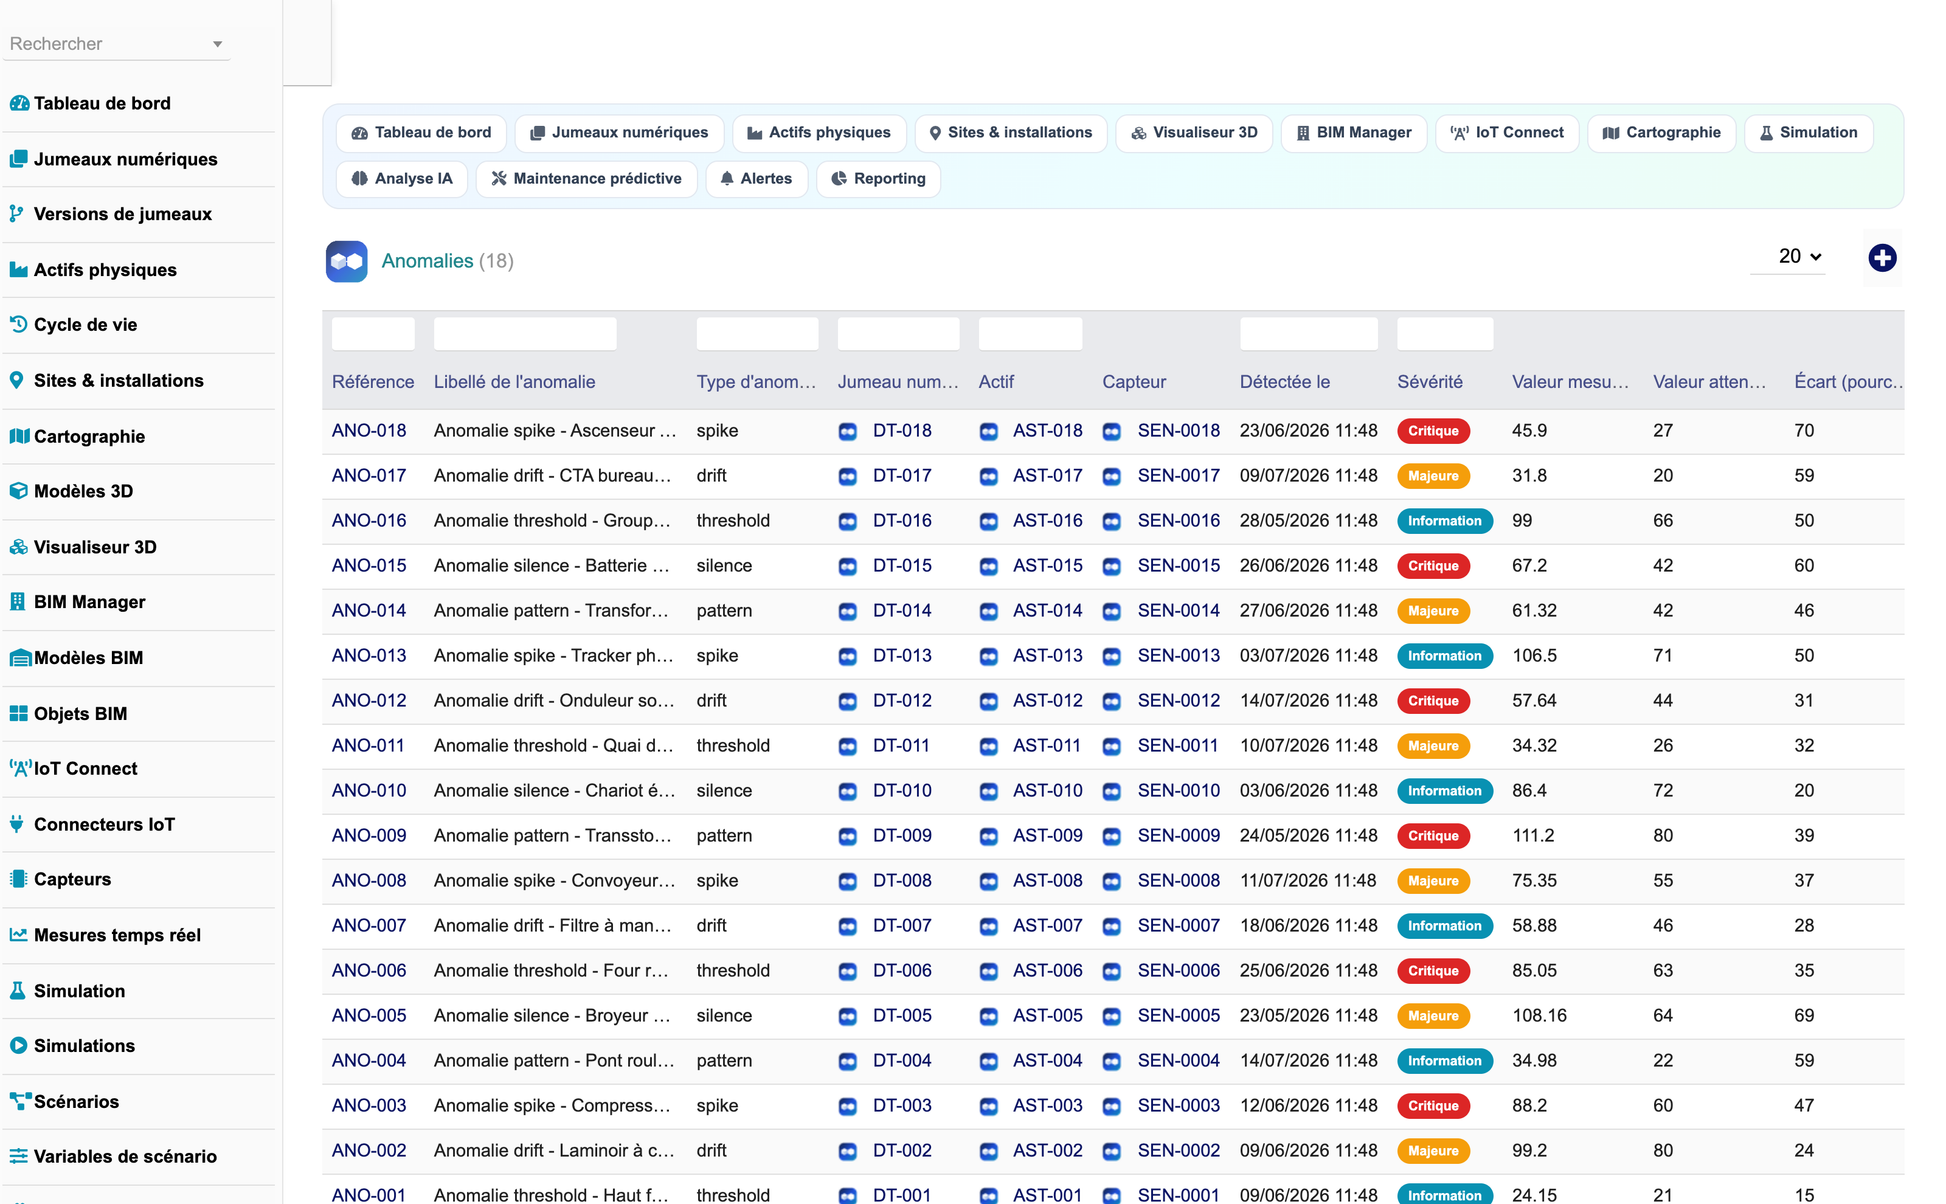Screen dimensions: 1946x1204
Task: Click Anomalie drift - Laminoir label
Action: click(554, 1151)
